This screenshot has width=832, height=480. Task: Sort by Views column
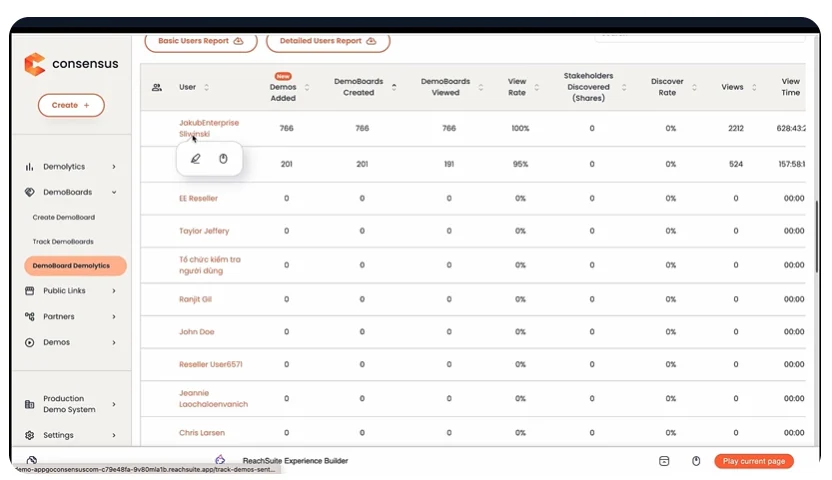pos(754,87)
